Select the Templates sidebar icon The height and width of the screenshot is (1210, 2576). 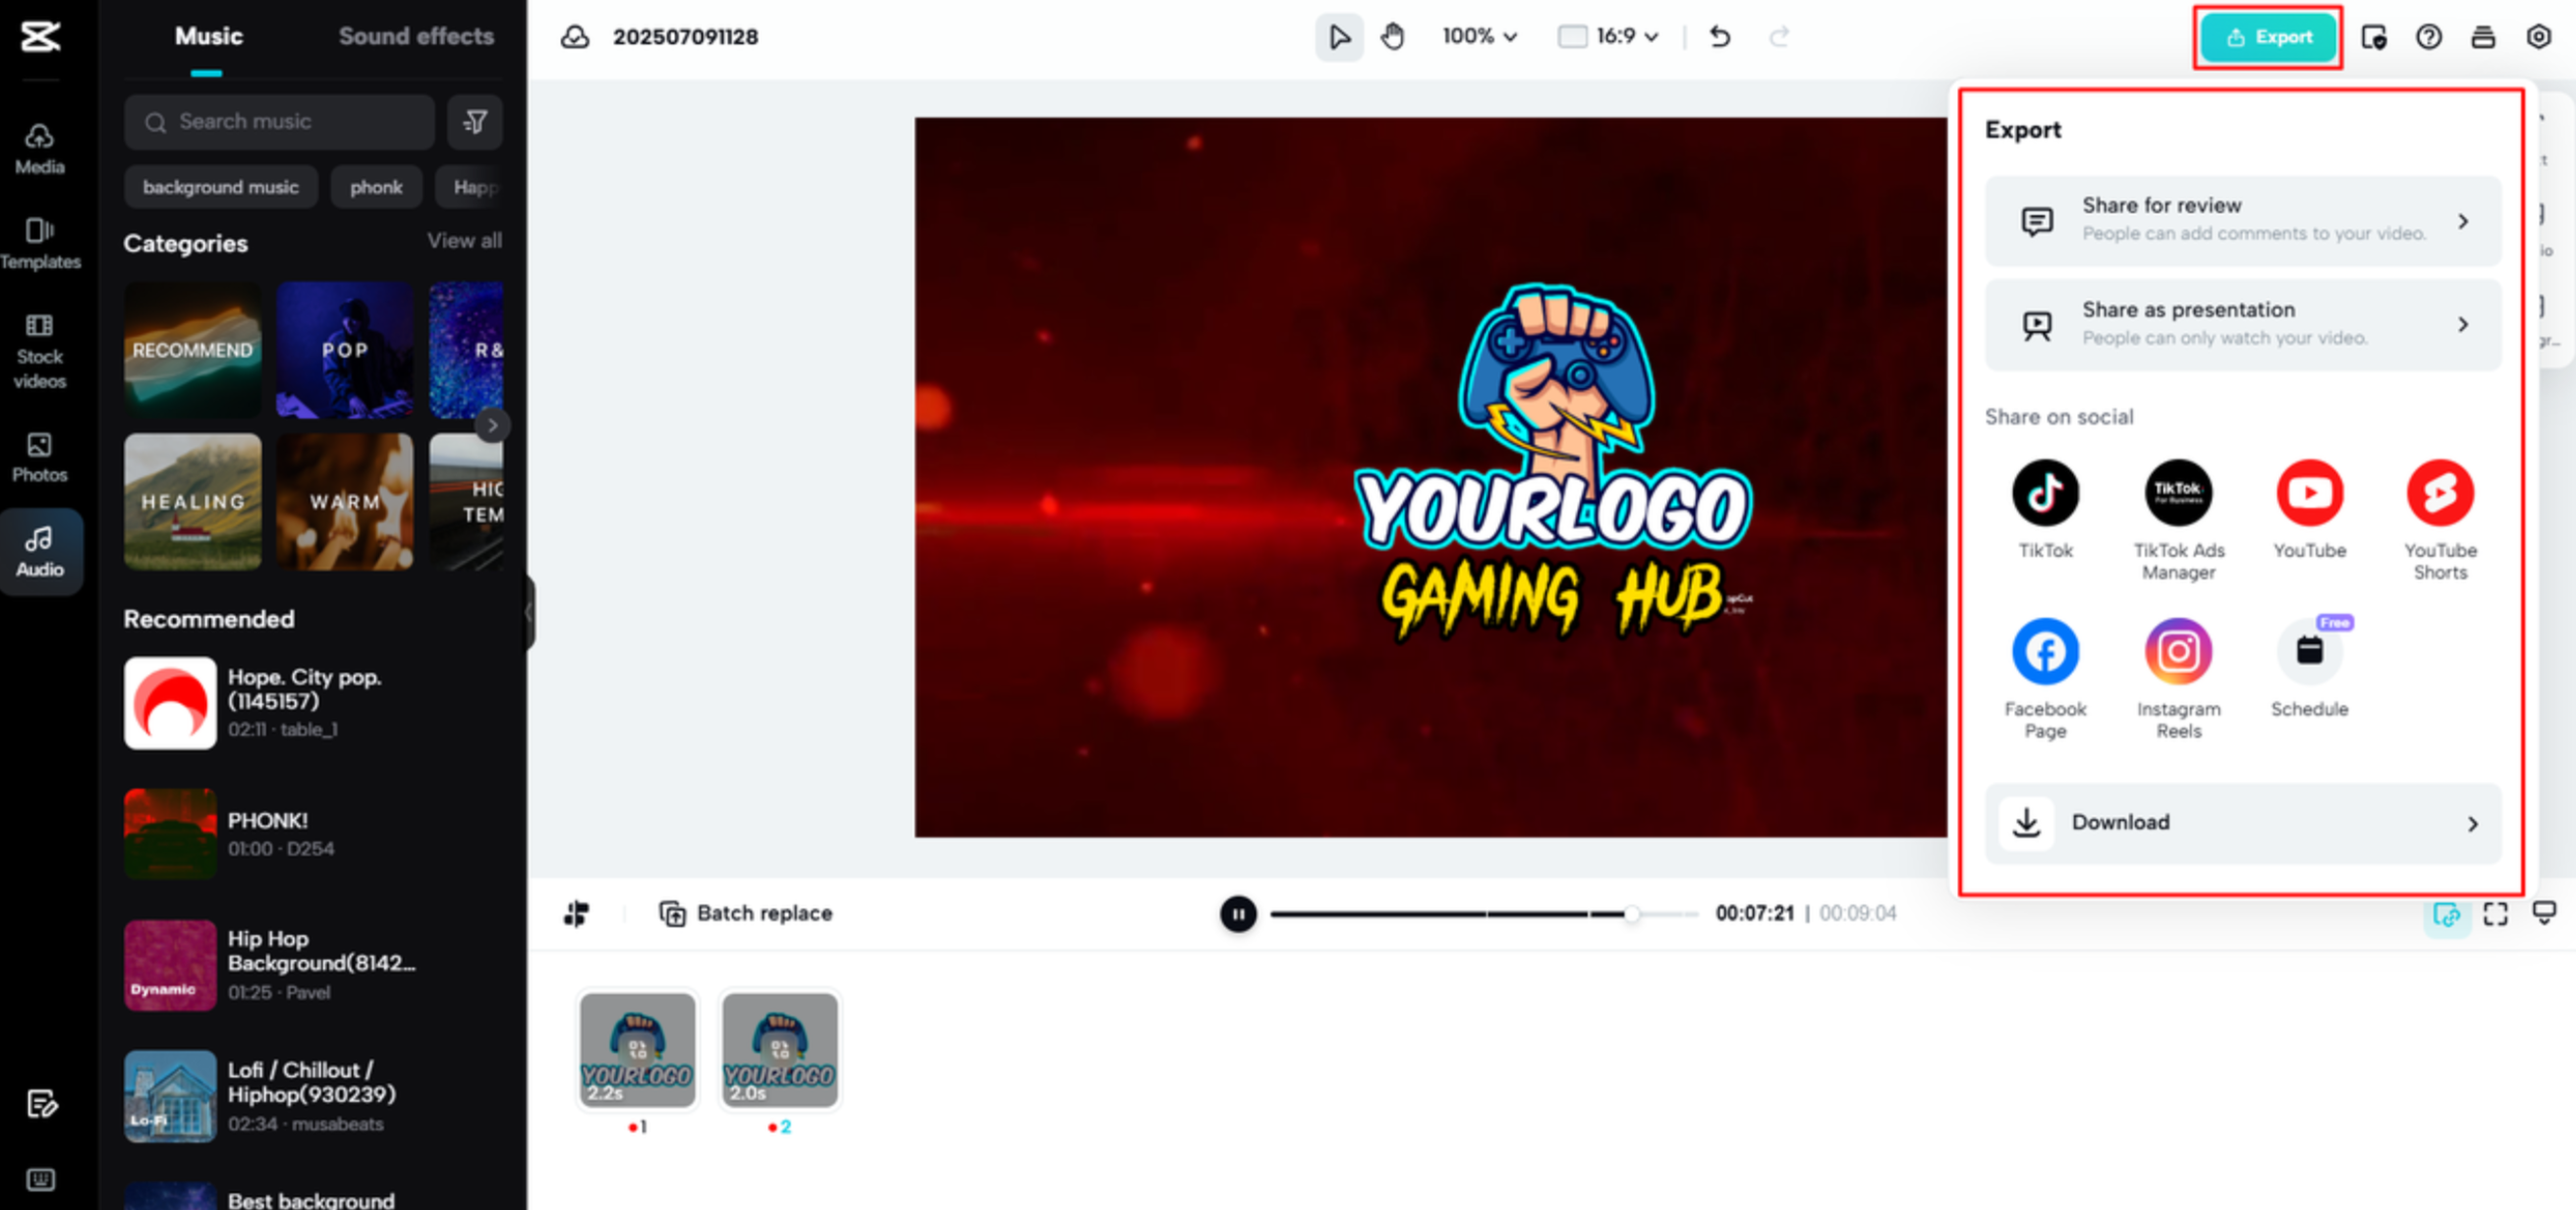point(40,243)
